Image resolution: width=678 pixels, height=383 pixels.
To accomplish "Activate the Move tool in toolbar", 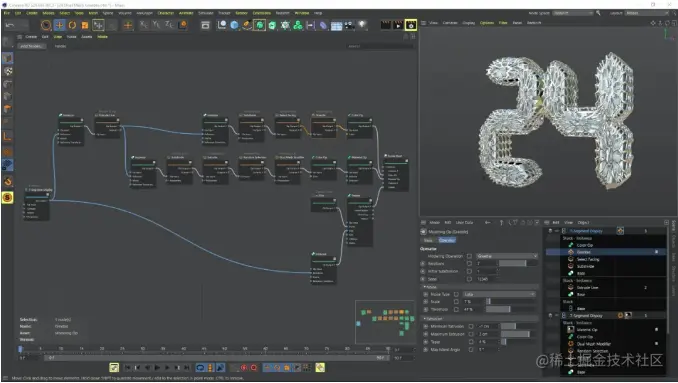I will (59, 25).
